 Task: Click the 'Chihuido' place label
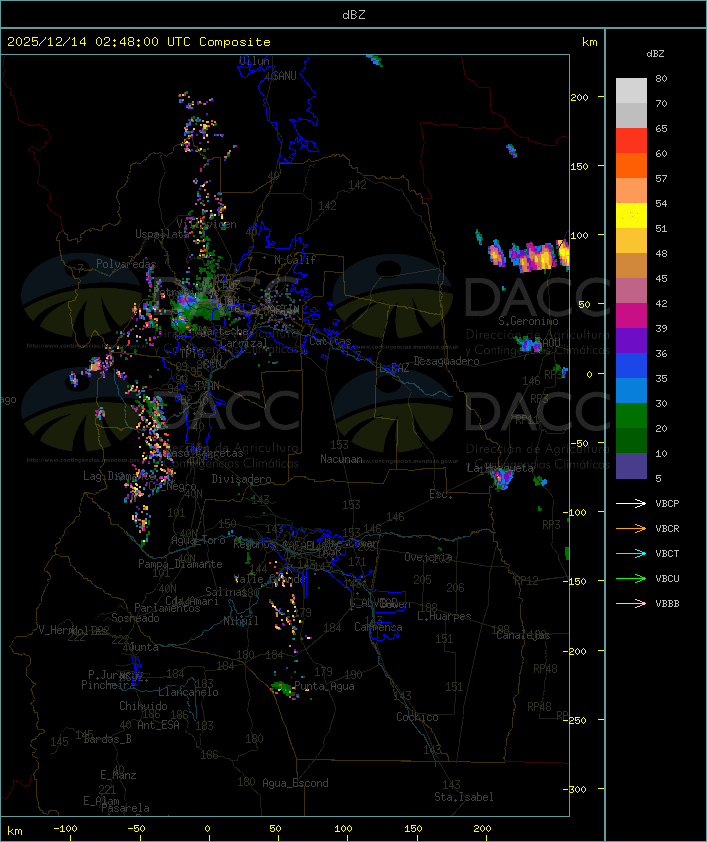point(143,706)
